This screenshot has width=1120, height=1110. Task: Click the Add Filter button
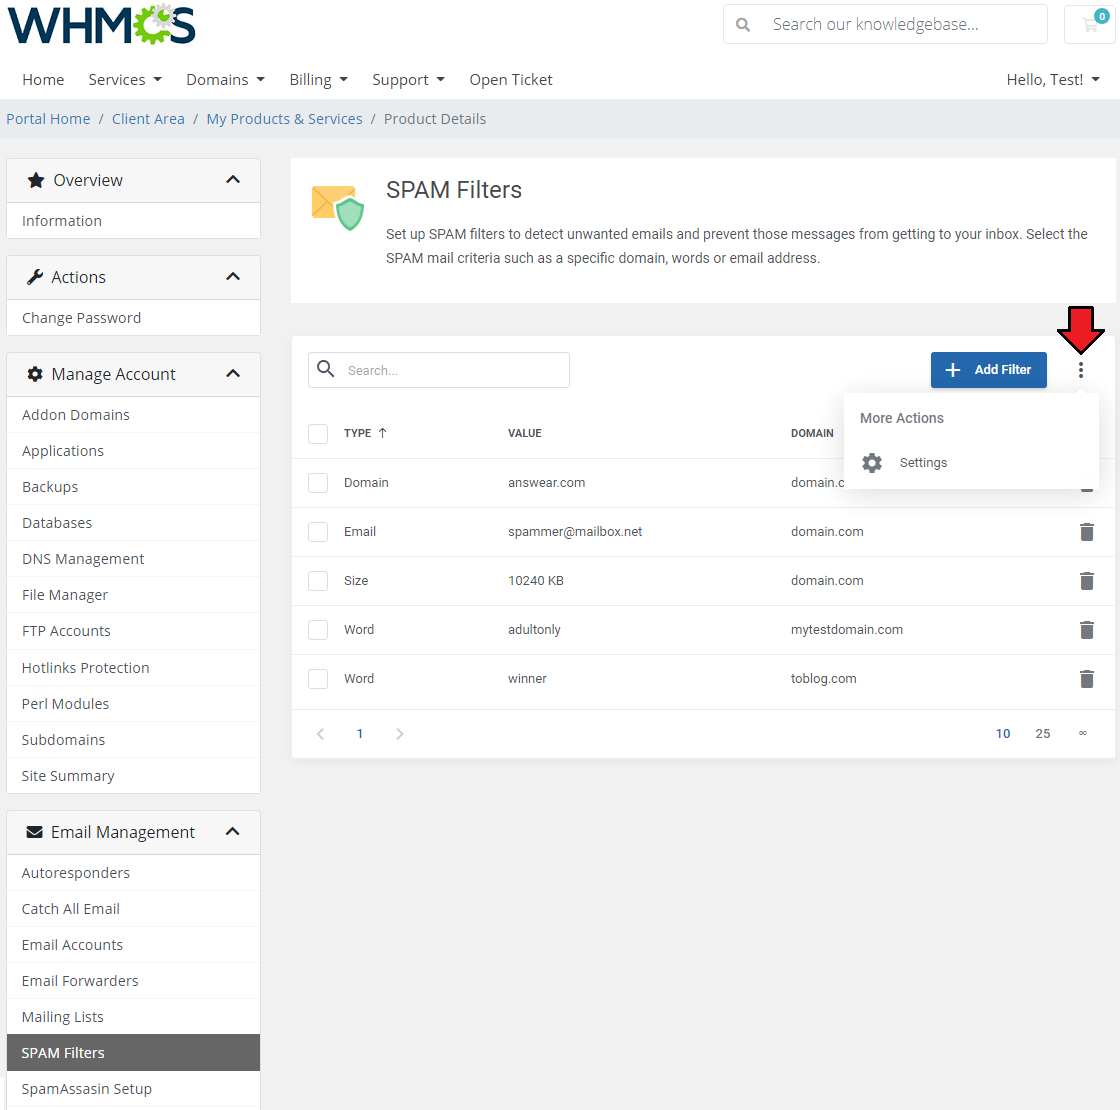(989, 370)
